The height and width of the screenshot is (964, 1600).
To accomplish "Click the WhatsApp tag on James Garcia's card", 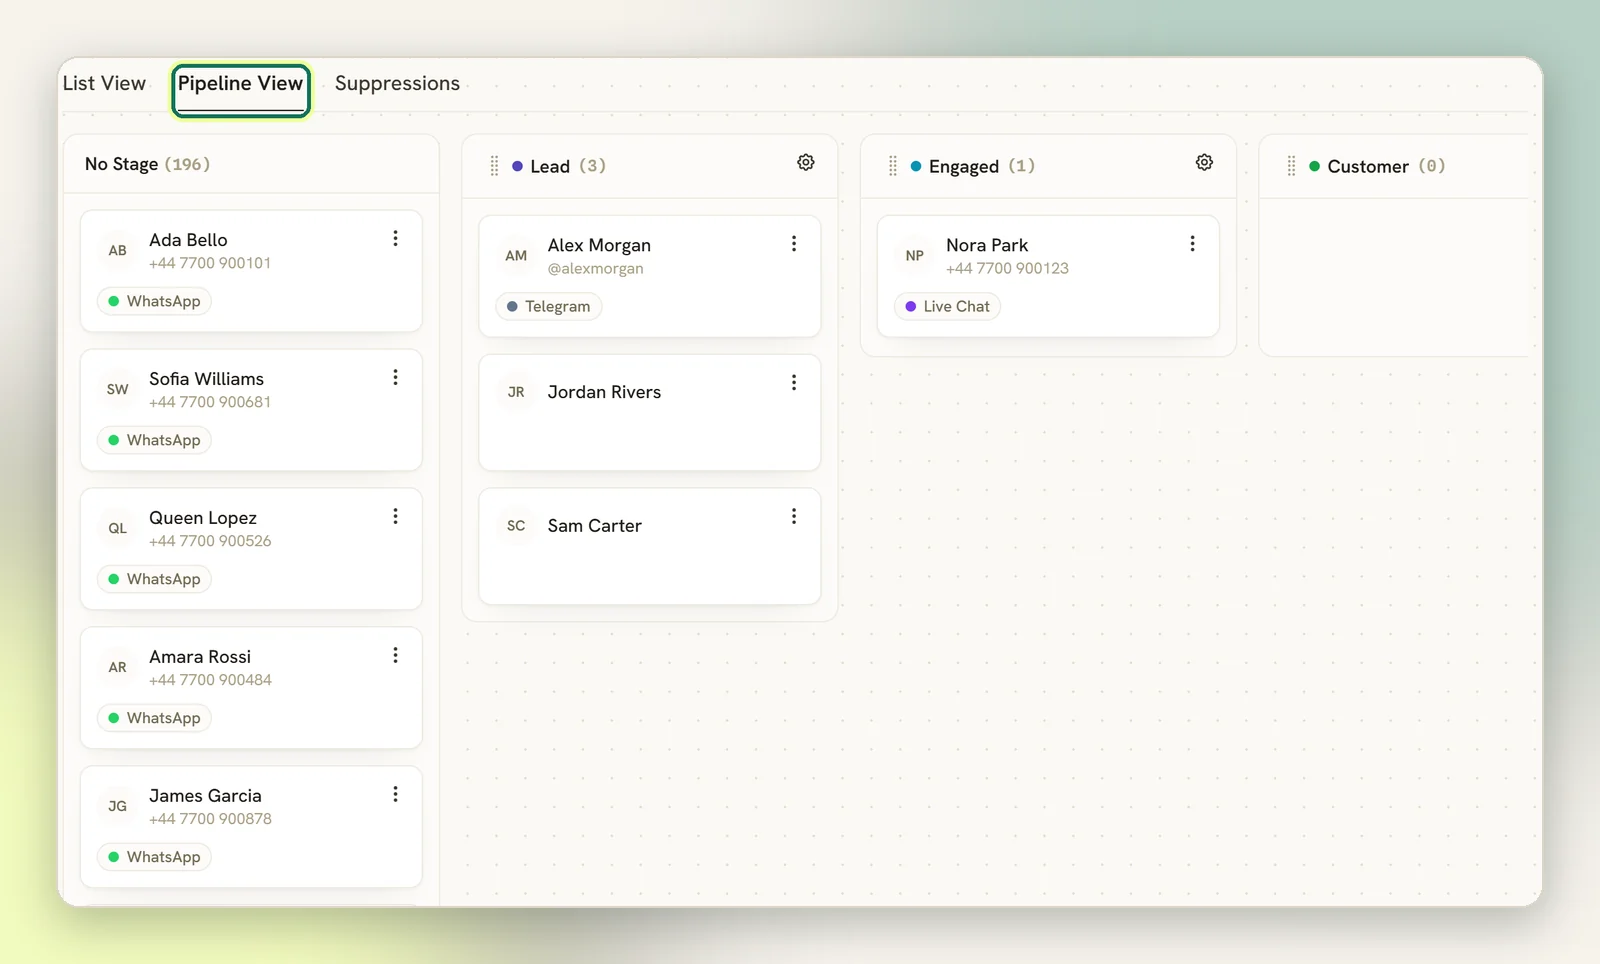I will pyautogui.click(x=154, y=857).
